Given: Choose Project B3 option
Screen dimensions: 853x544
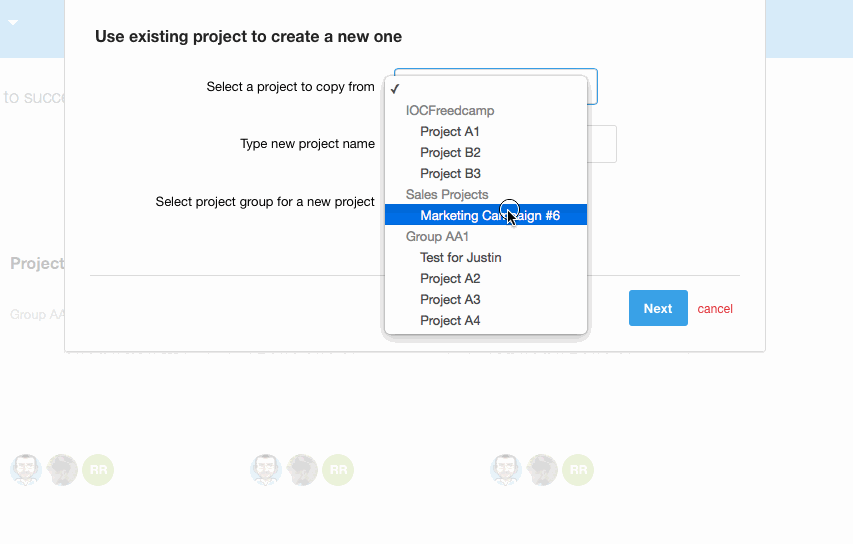Looking at the screenshot, I should pos(485,174).
